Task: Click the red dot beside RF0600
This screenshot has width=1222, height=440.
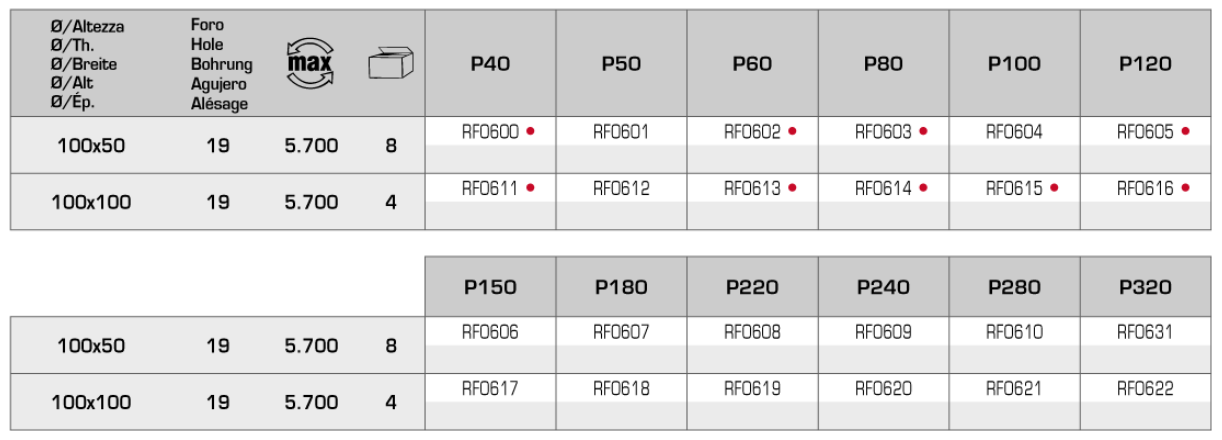Action: point(530,131)
